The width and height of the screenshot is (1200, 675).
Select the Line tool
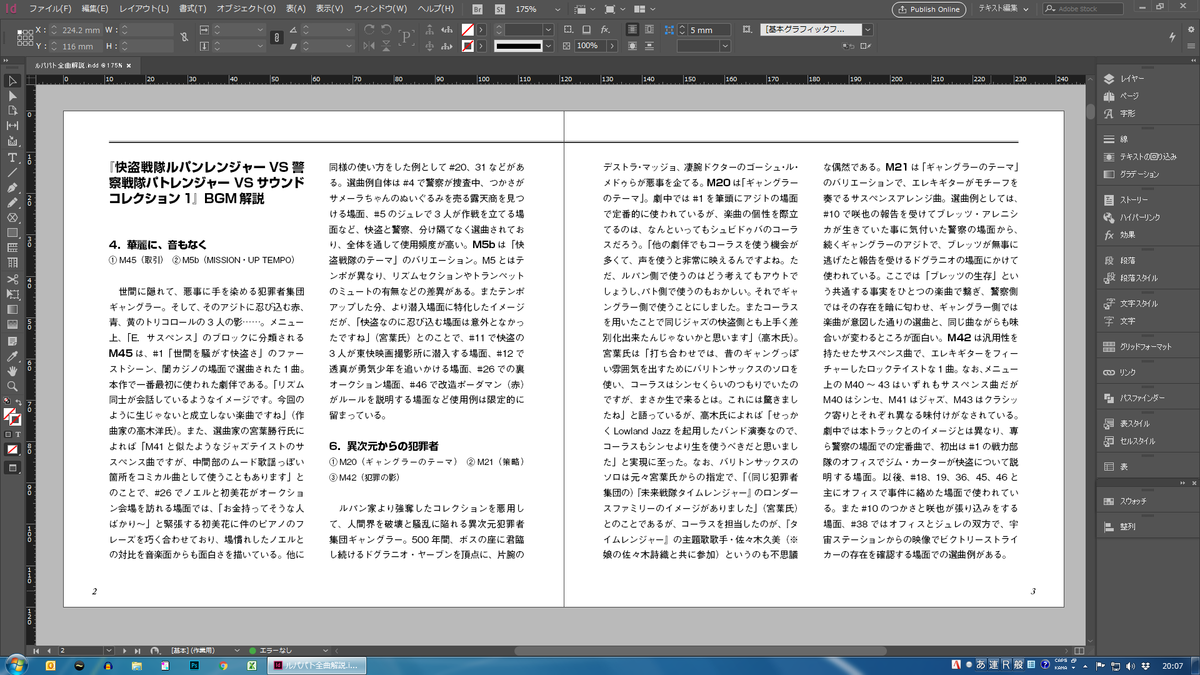pyautogui.click(x=13, y=172)
